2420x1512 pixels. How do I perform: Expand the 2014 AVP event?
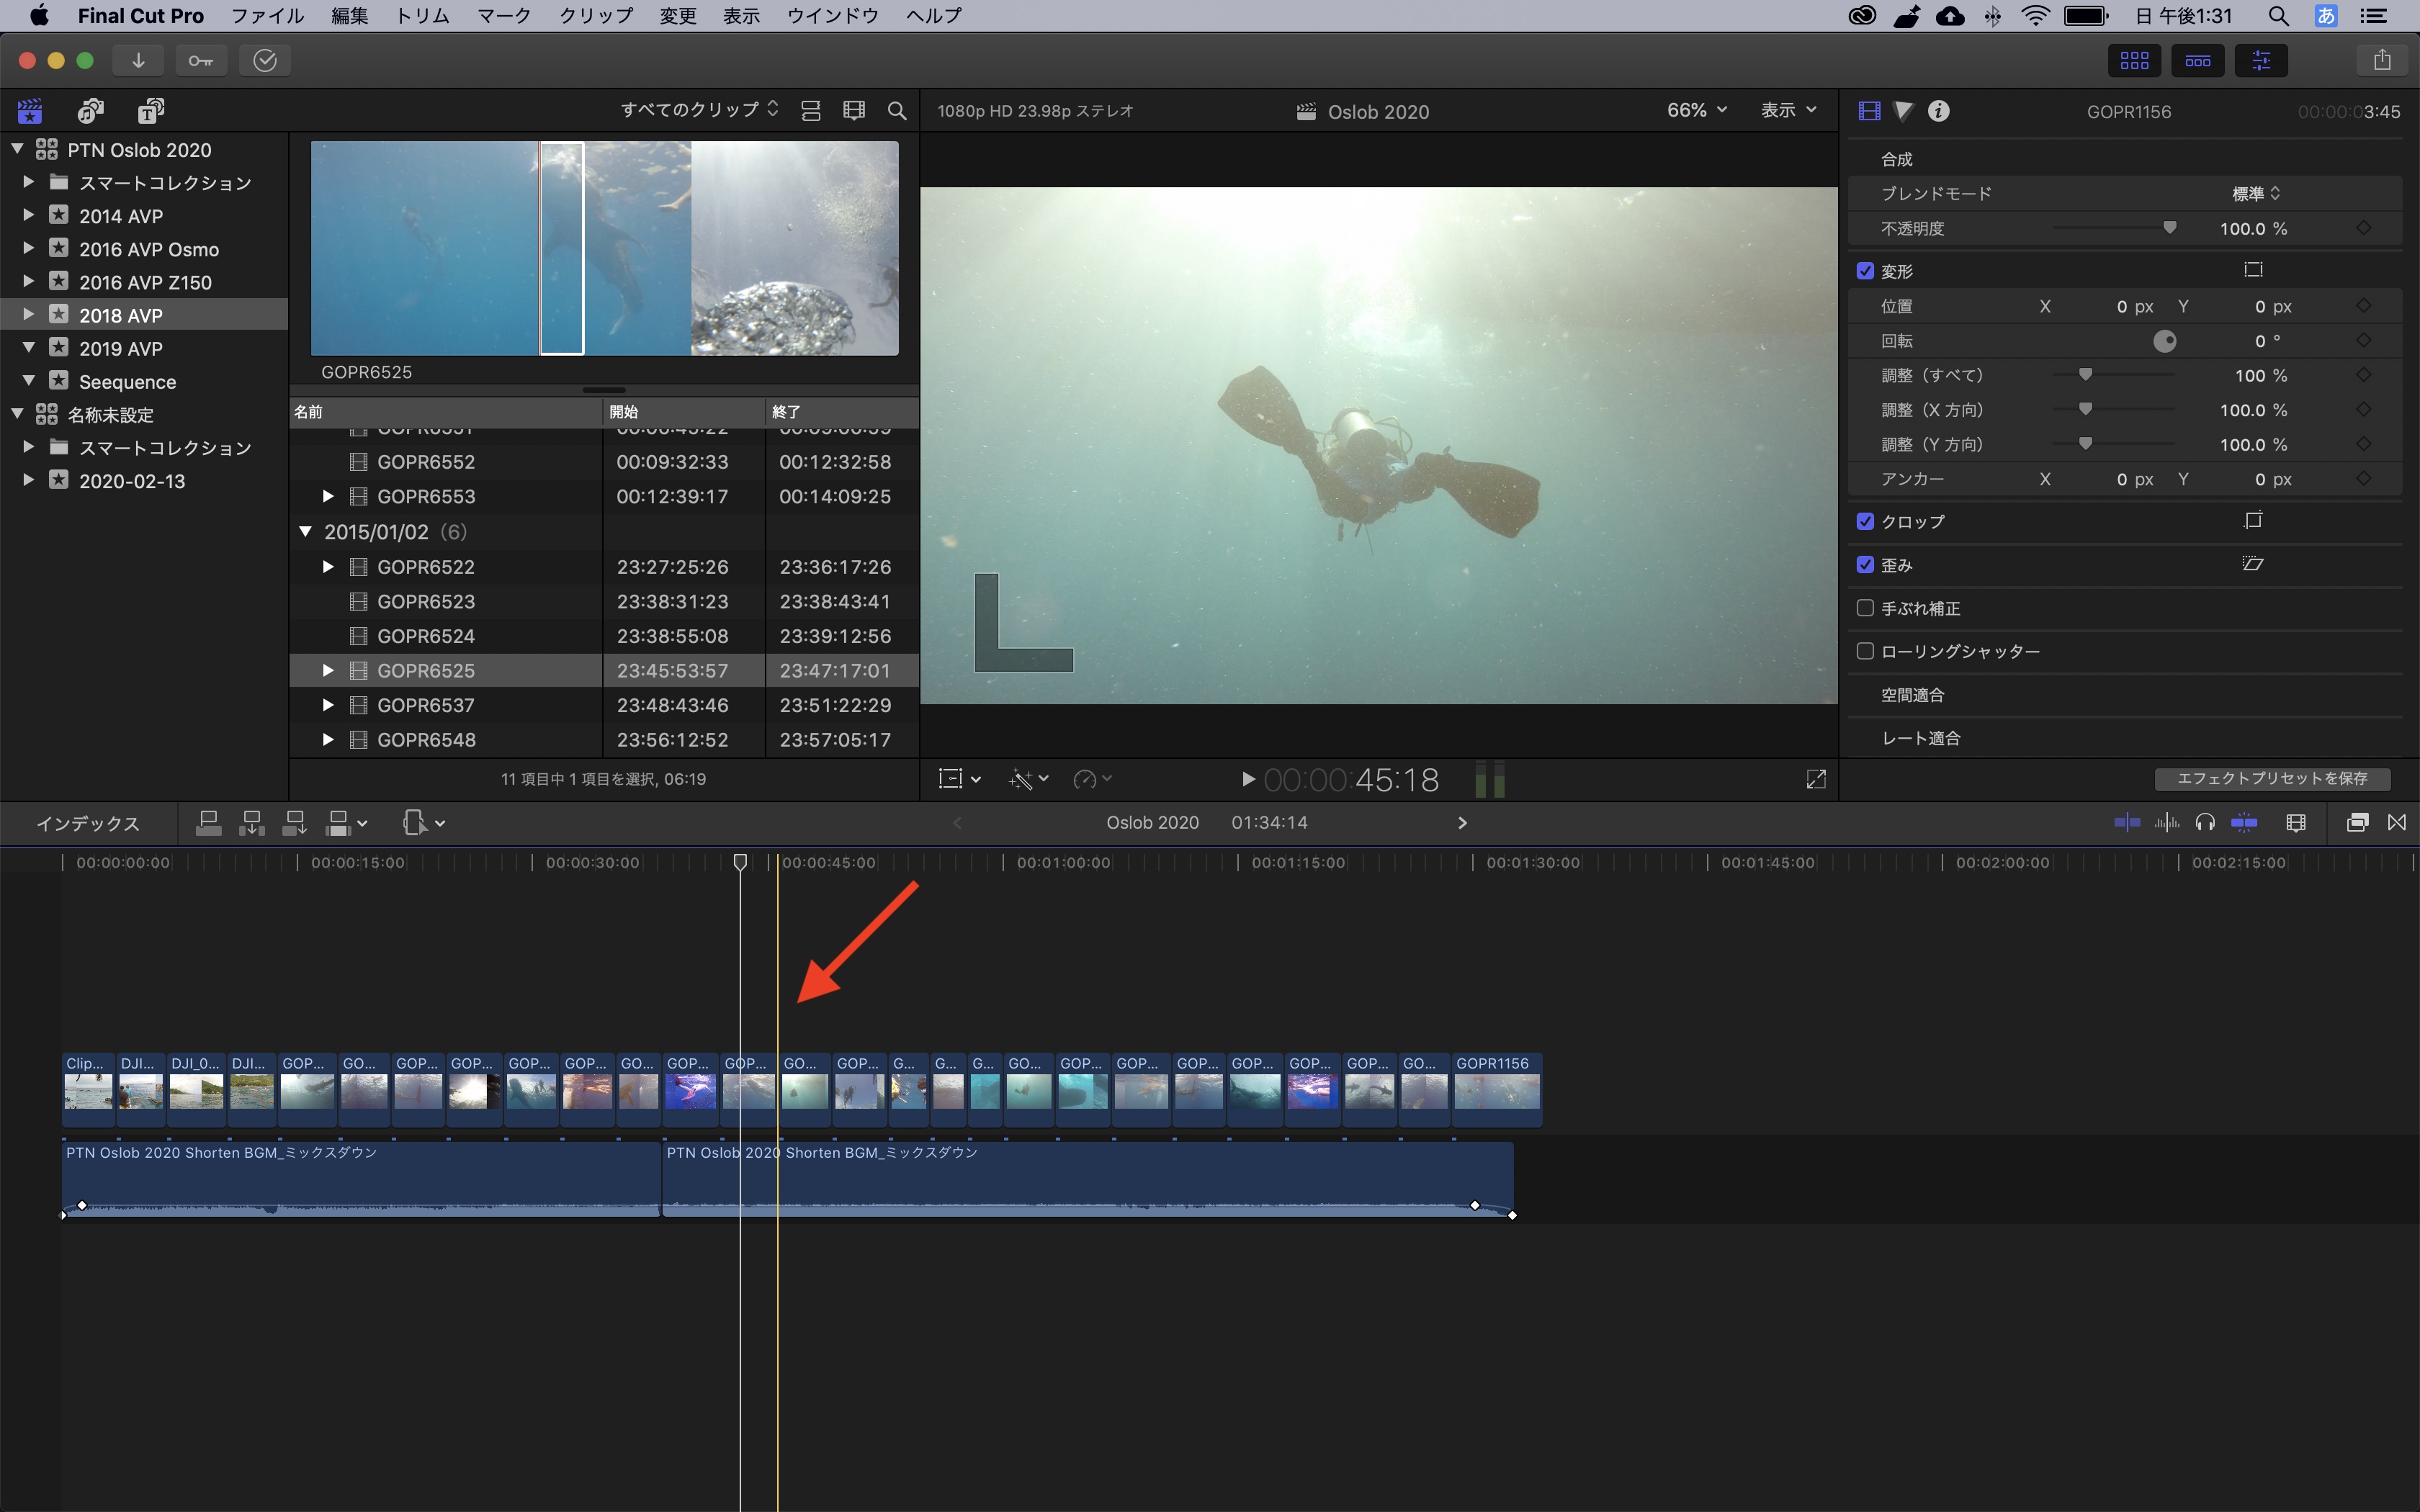point(28,215)
